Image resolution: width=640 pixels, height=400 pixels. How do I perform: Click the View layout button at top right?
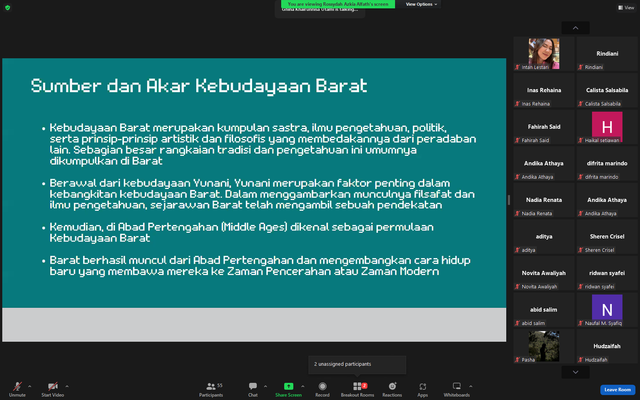[x=626, y=7]
